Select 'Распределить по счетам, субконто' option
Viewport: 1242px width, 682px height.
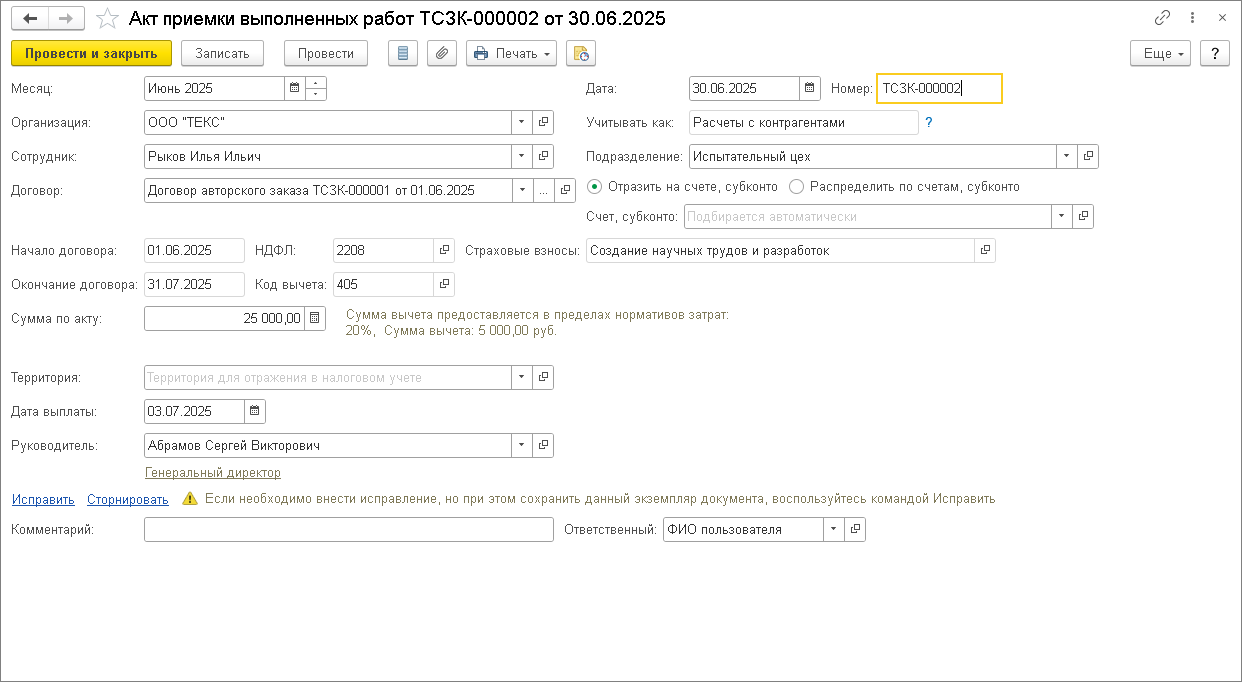tap(797, 186)
